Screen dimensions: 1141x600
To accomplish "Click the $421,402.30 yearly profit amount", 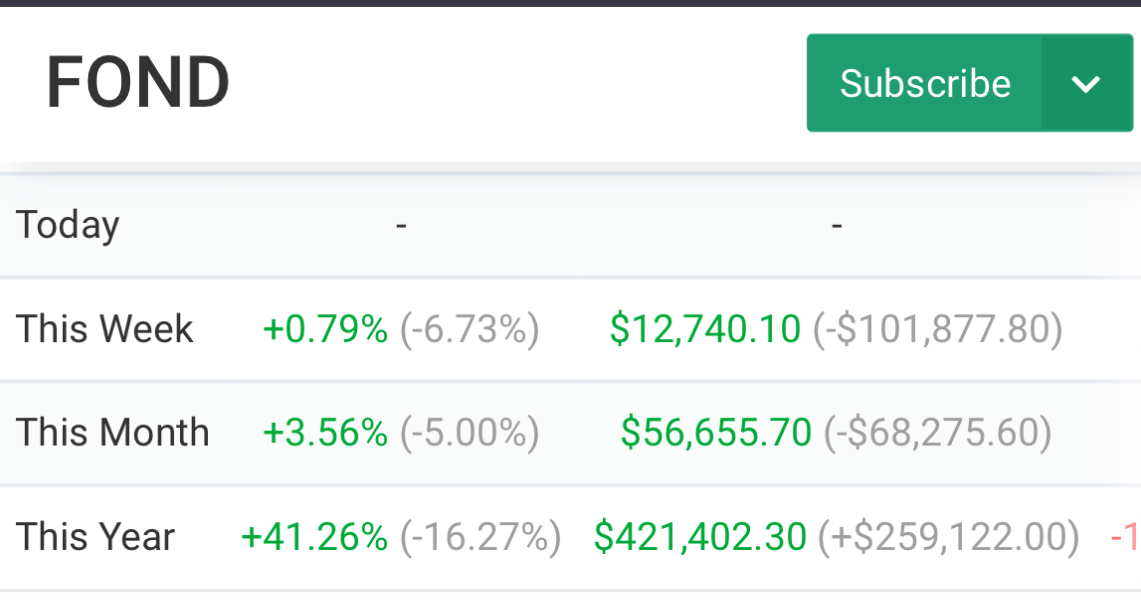I will [x=700, y=537].
